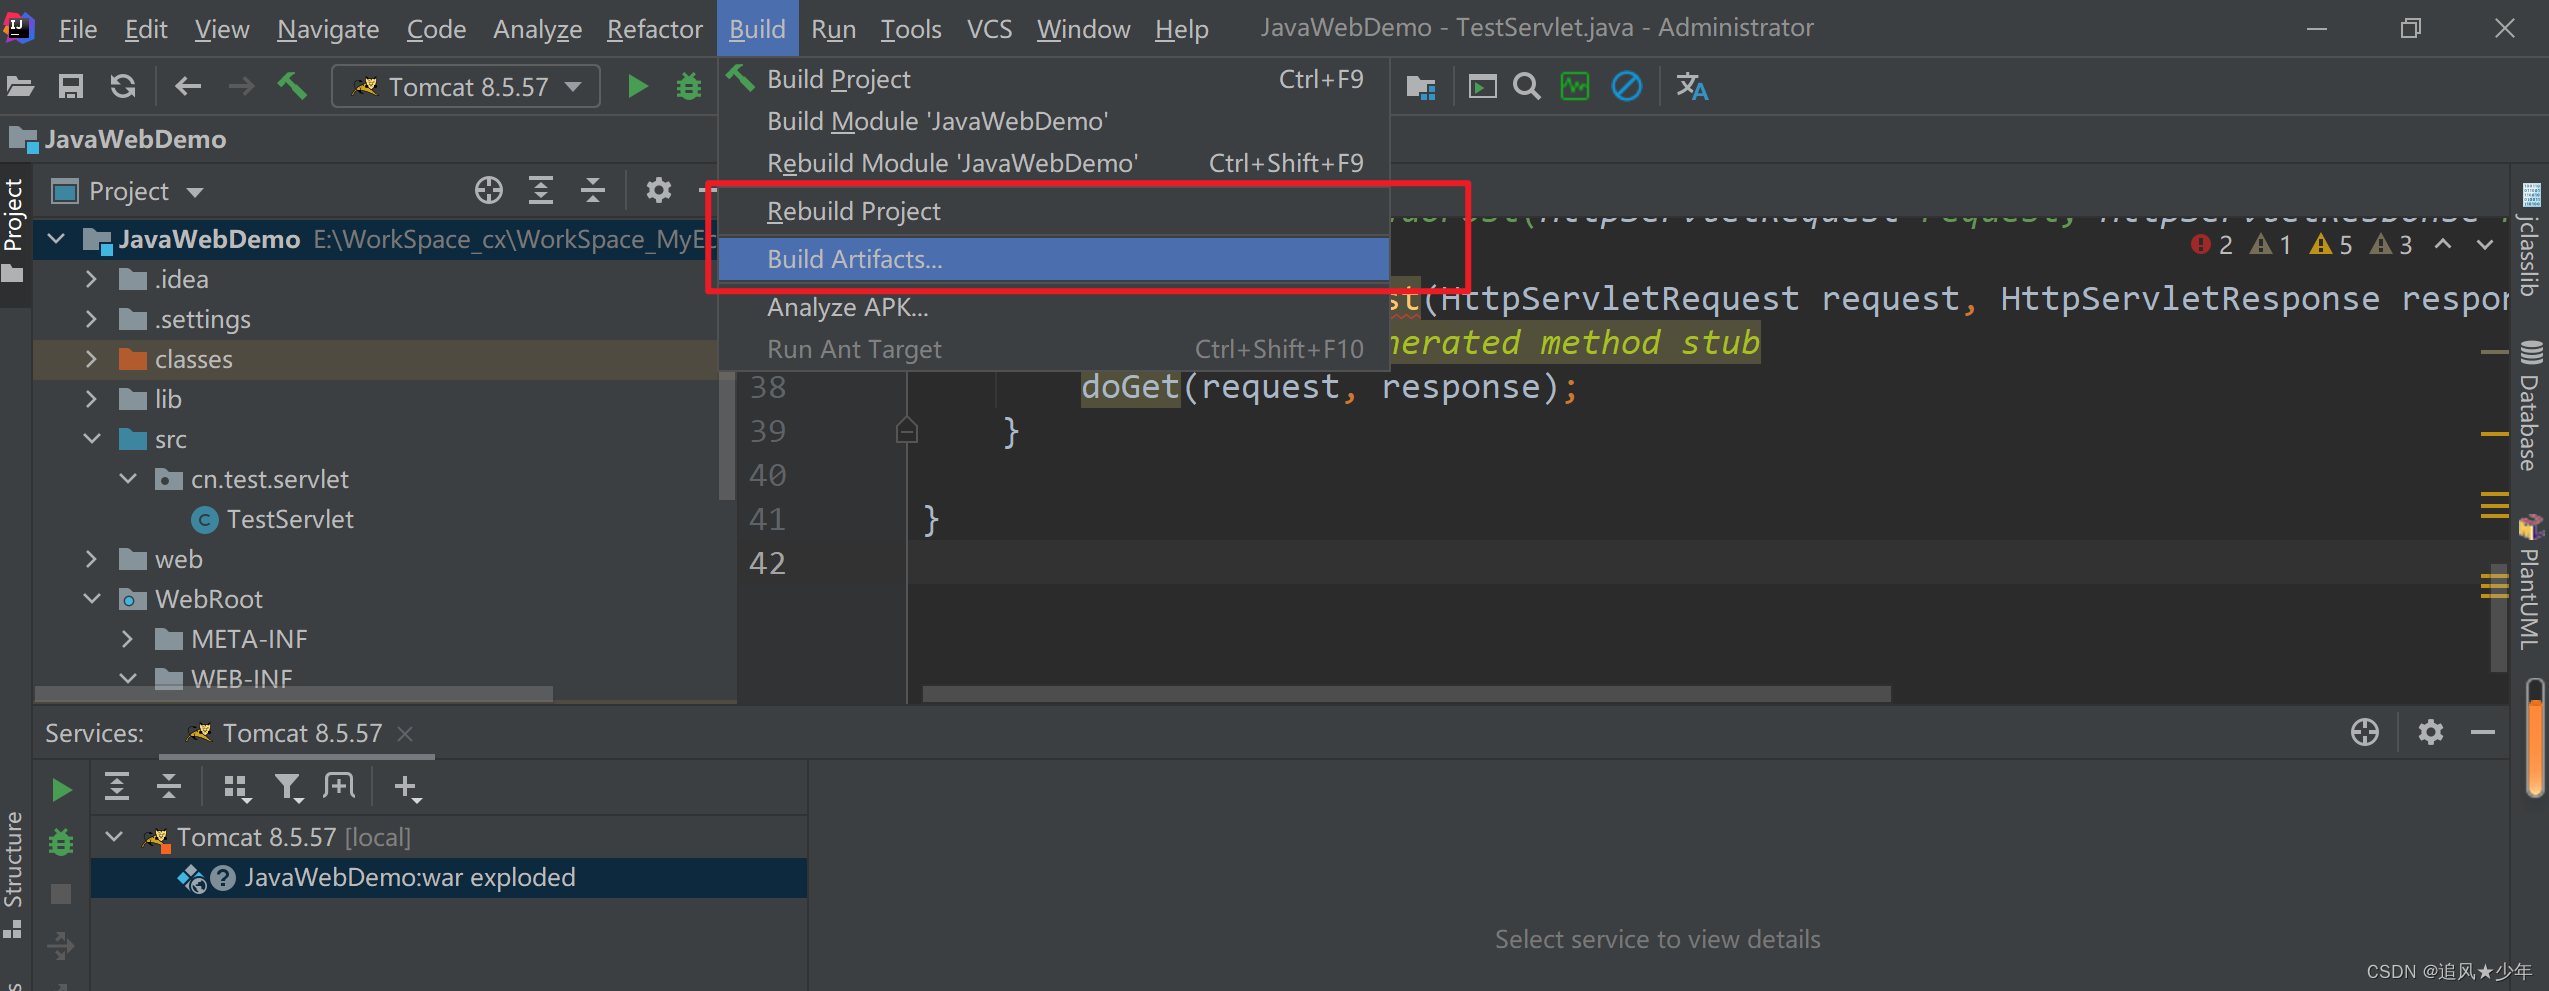Open Services panel gear settings
The width and height of the screenshot is (2549, 991).
tap(2431, 732)
